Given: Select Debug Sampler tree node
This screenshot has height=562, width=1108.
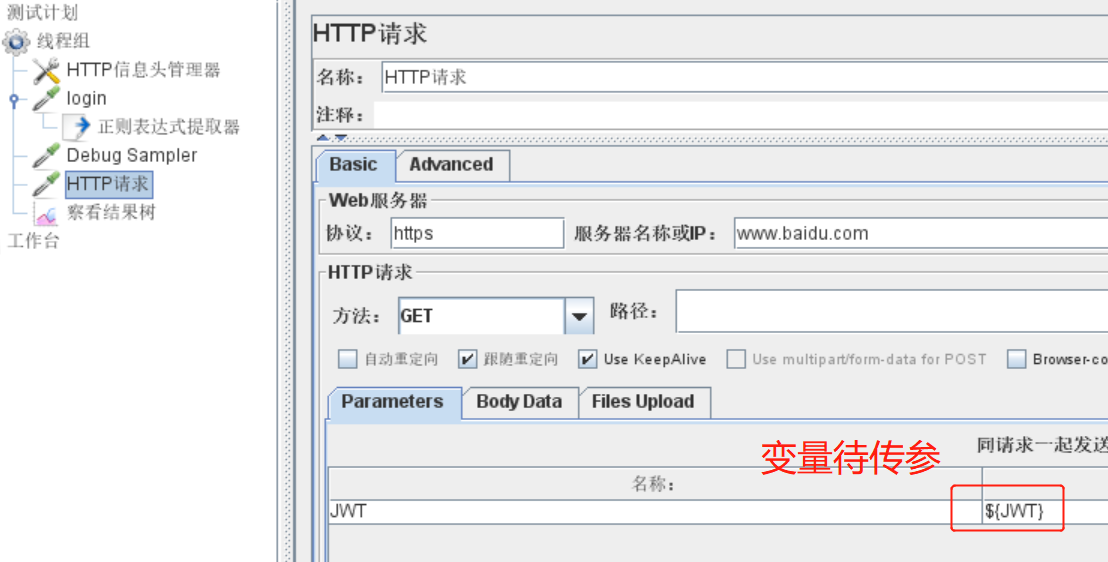Looking at the screenshot, I should pyautogui.click(x=131, y=156).
